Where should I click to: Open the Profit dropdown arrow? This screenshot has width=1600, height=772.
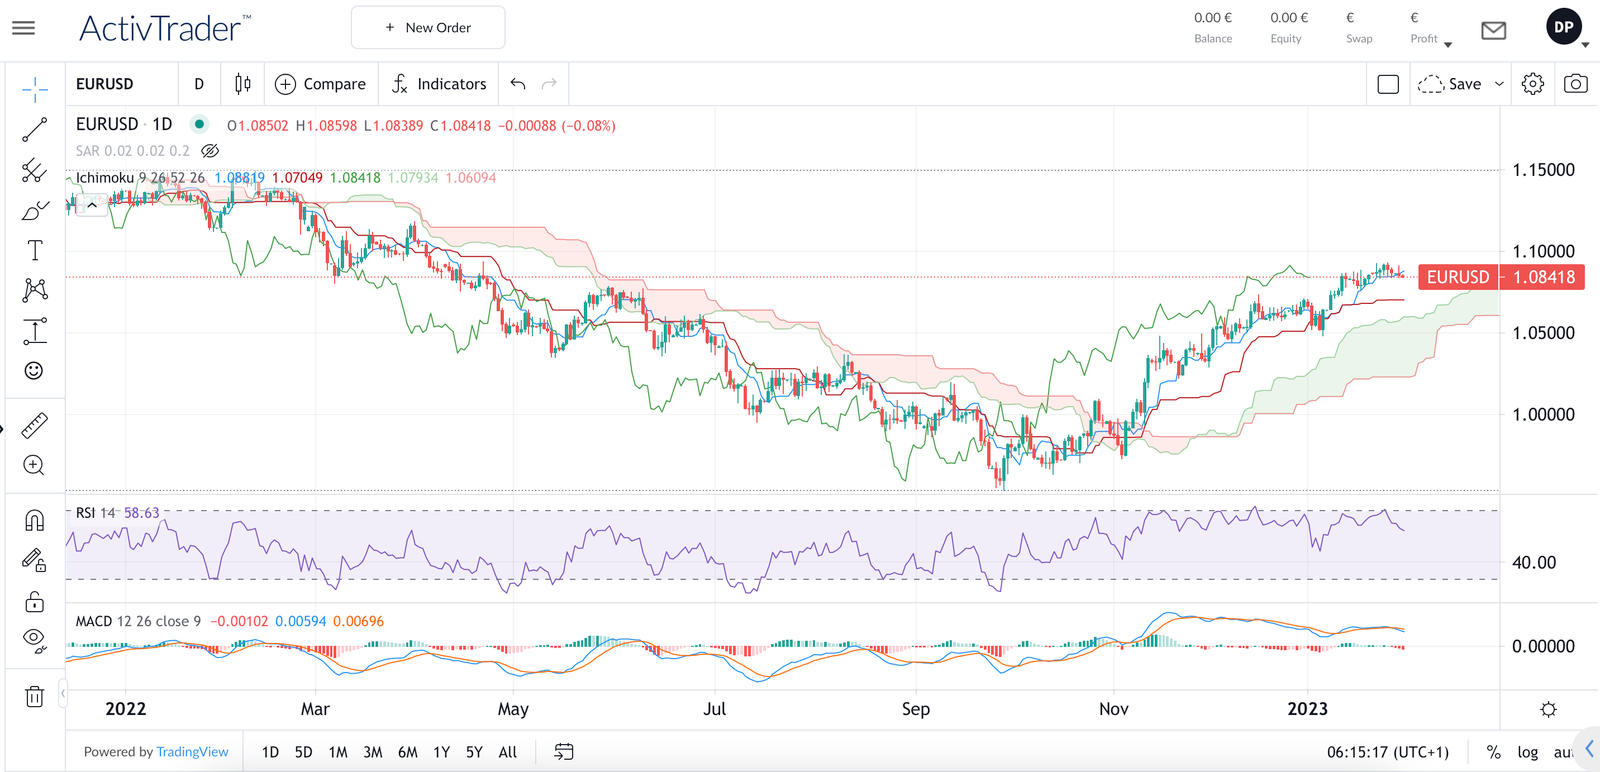point(1448,44)
